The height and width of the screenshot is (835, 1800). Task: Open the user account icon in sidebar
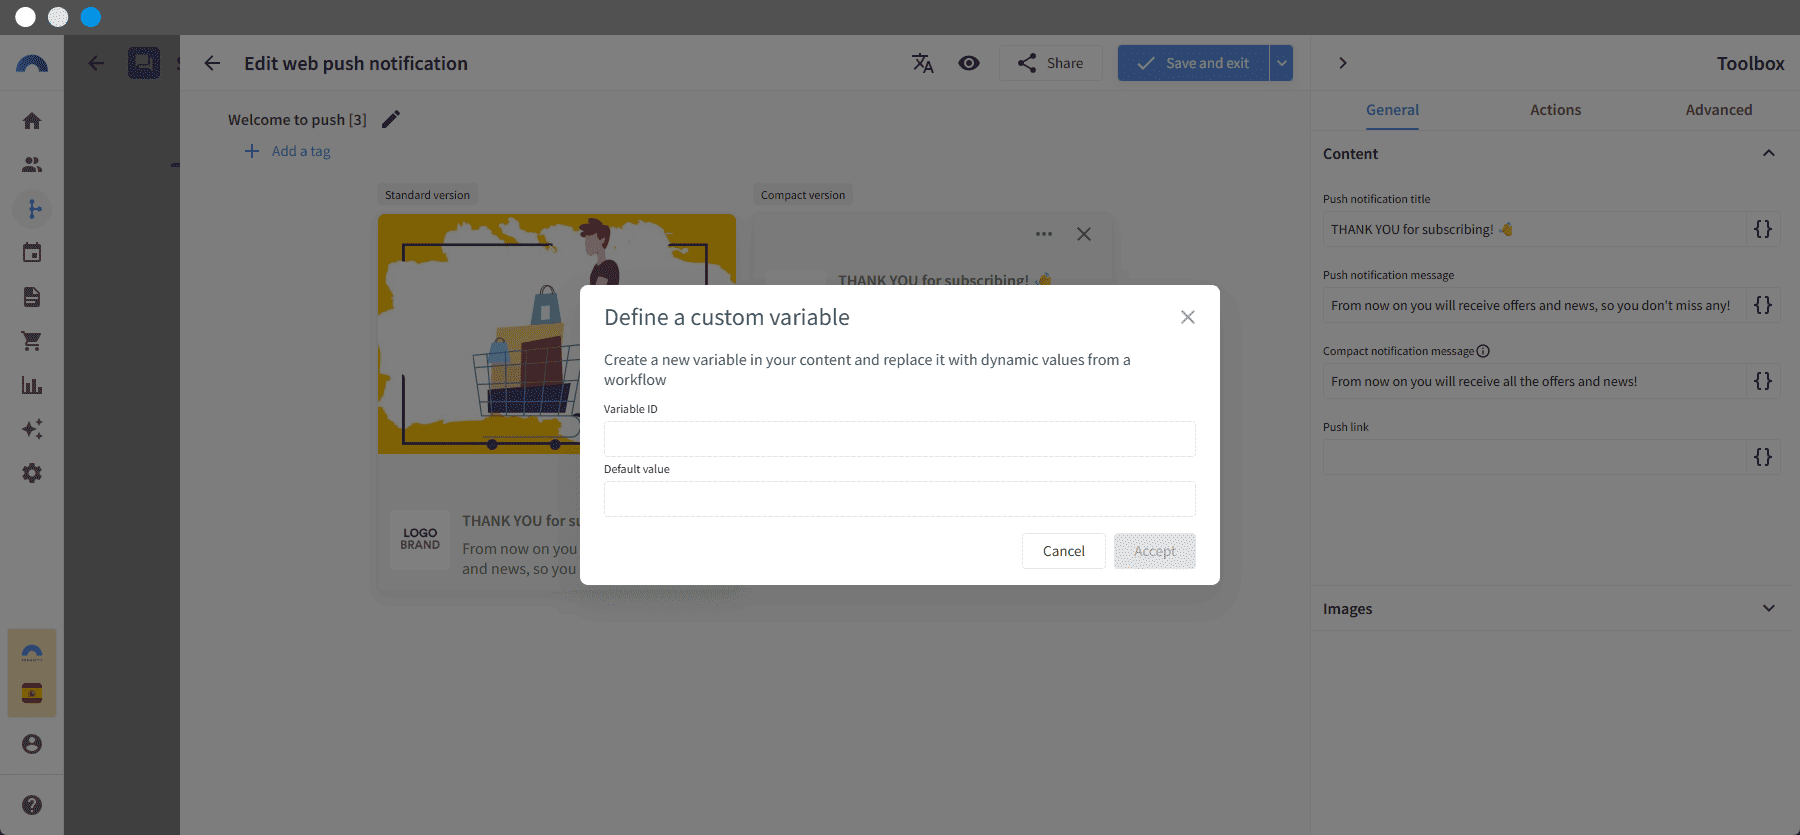pos(32,744)
